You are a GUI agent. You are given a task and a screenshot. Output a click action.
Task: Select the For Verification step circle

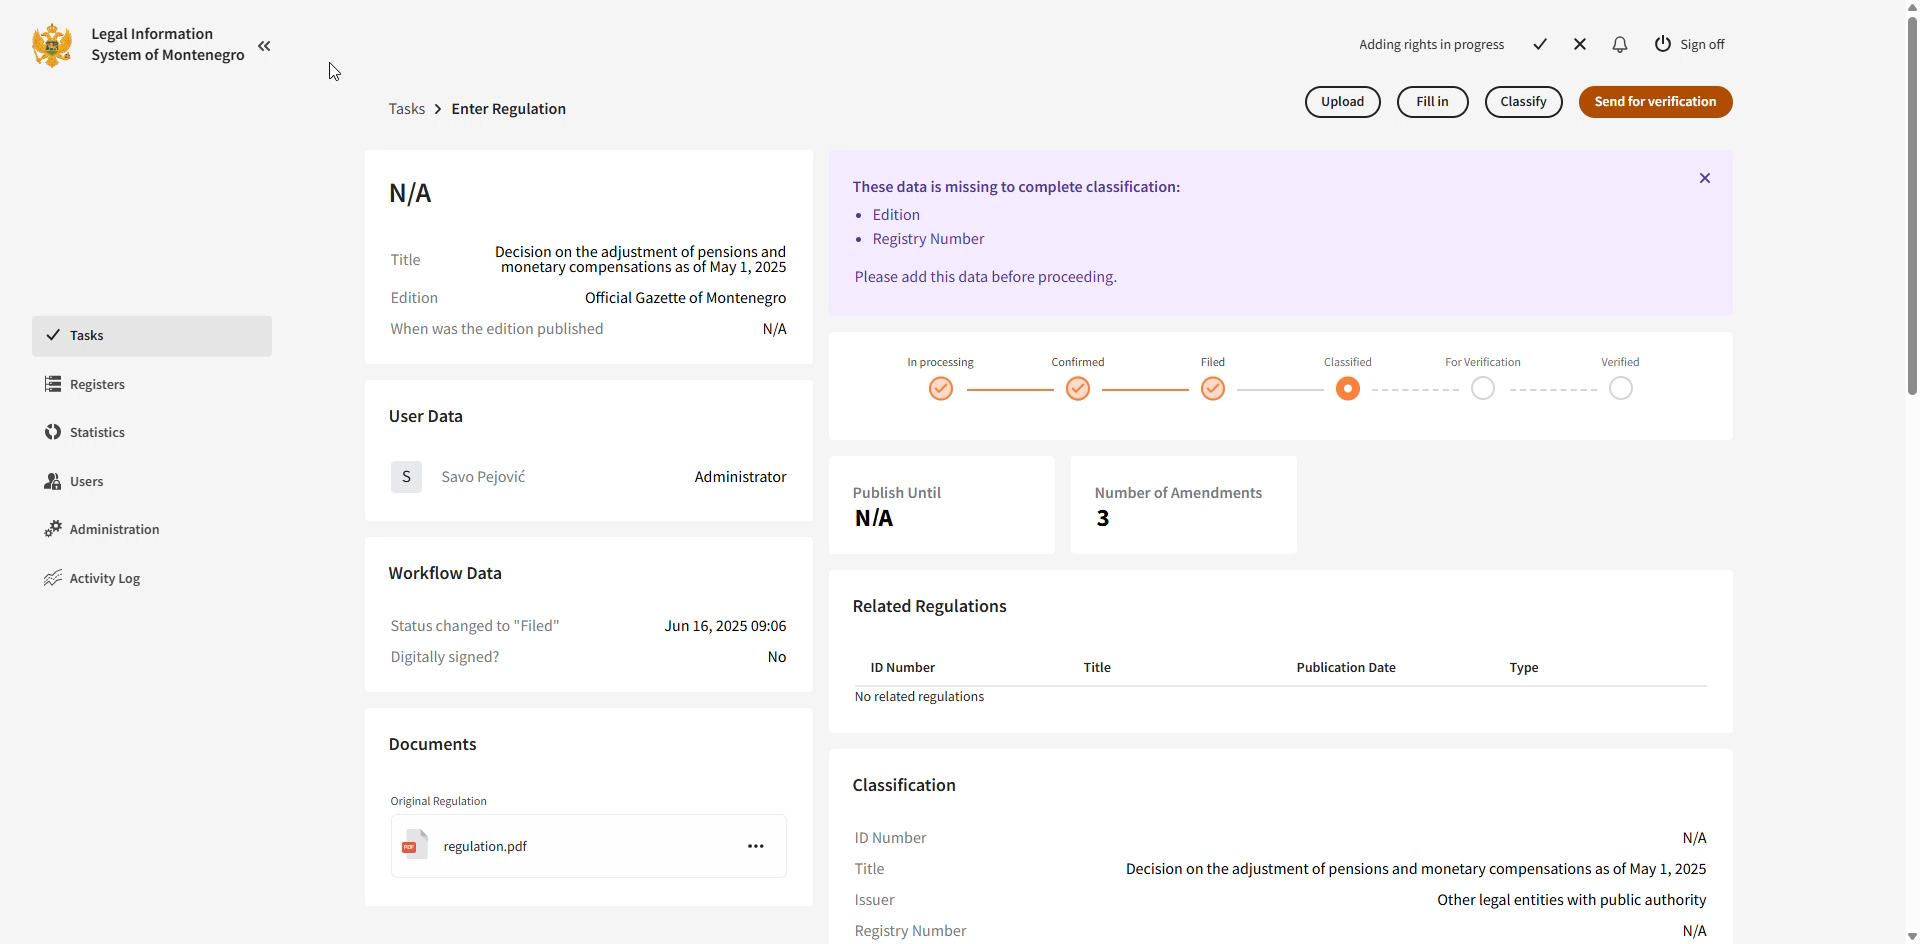click(x=1483, y=389)
